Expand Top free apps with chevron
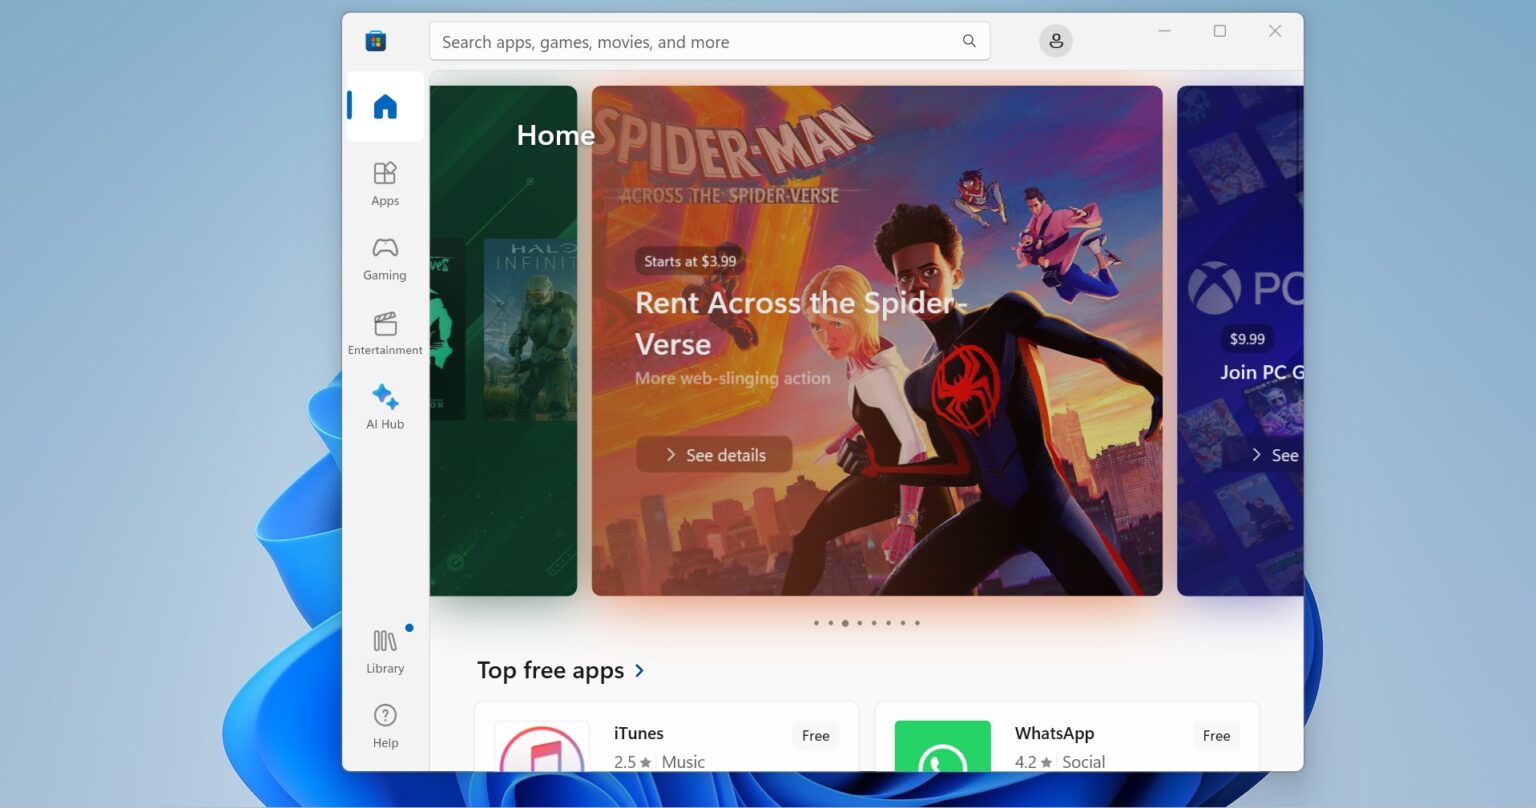Image resolution: width=1536 pixels, height=808 pixels. (639, 671)
